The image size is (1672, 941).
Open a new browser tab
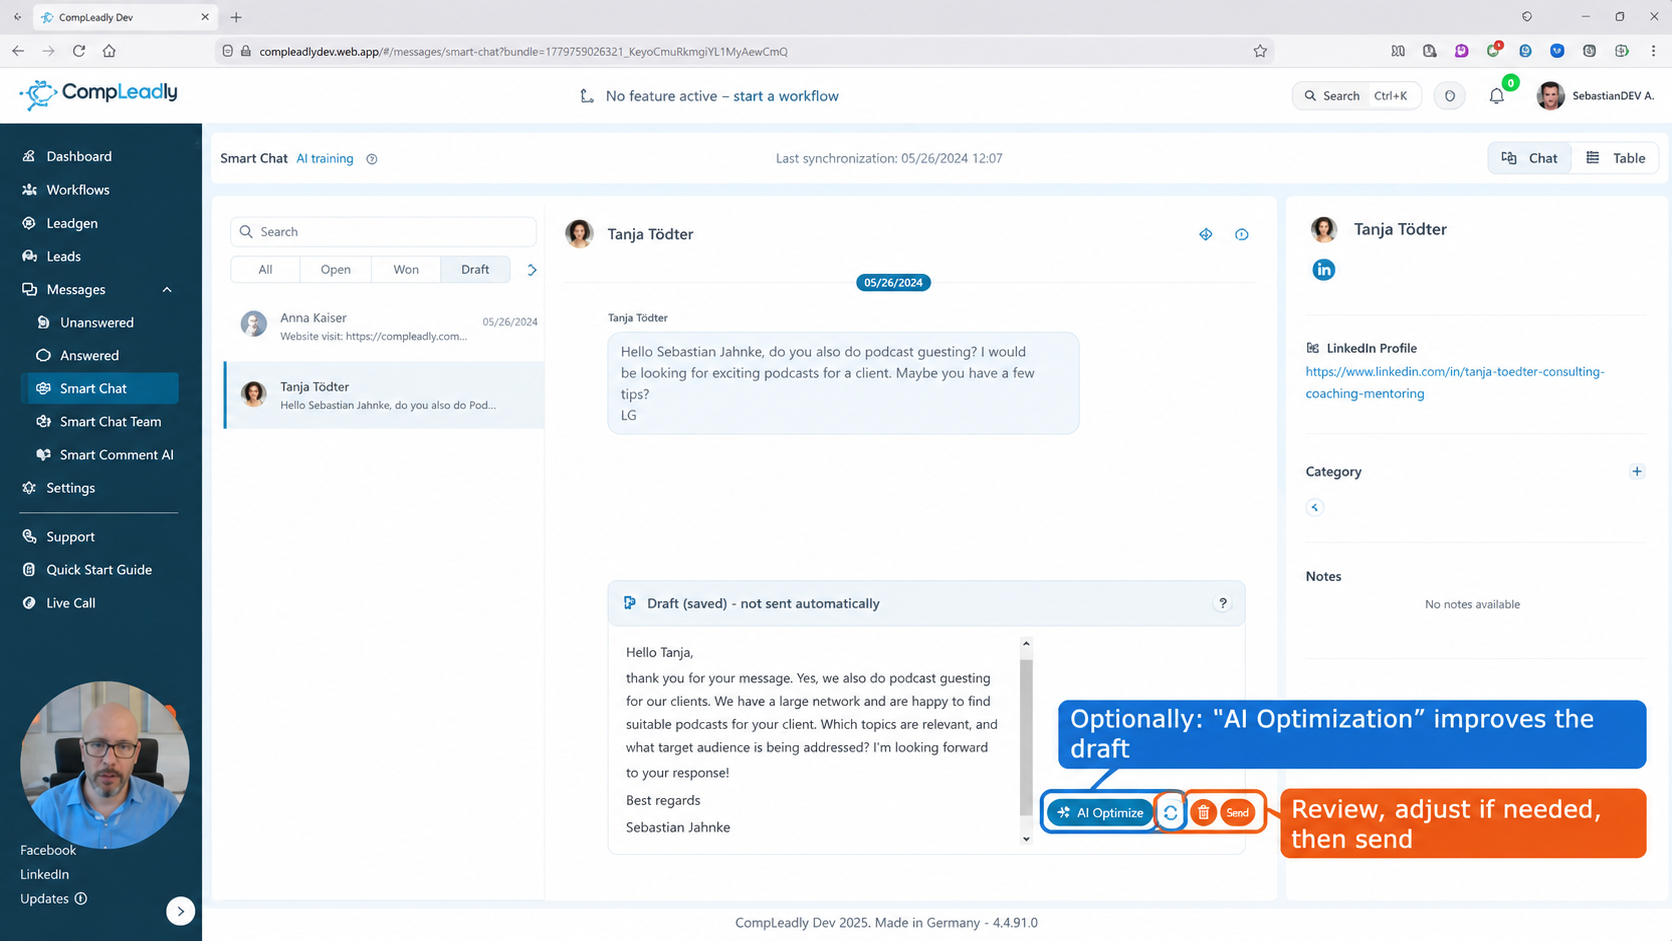click(x=236, y=17)
